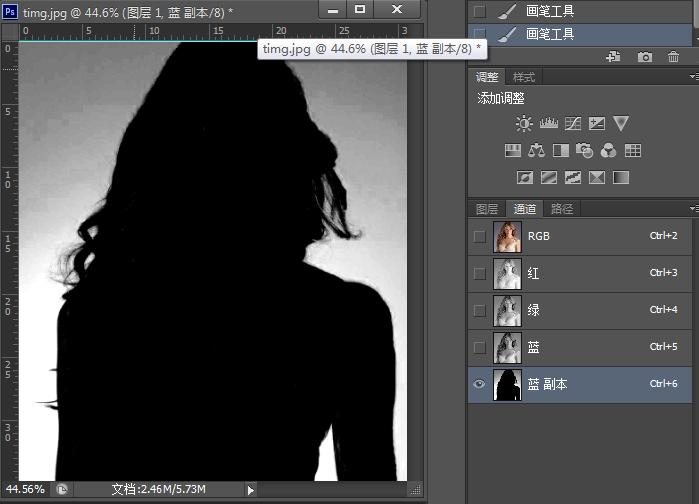Add an Invert adjustment
Screen dimensions: 699x504
[525, 178]
